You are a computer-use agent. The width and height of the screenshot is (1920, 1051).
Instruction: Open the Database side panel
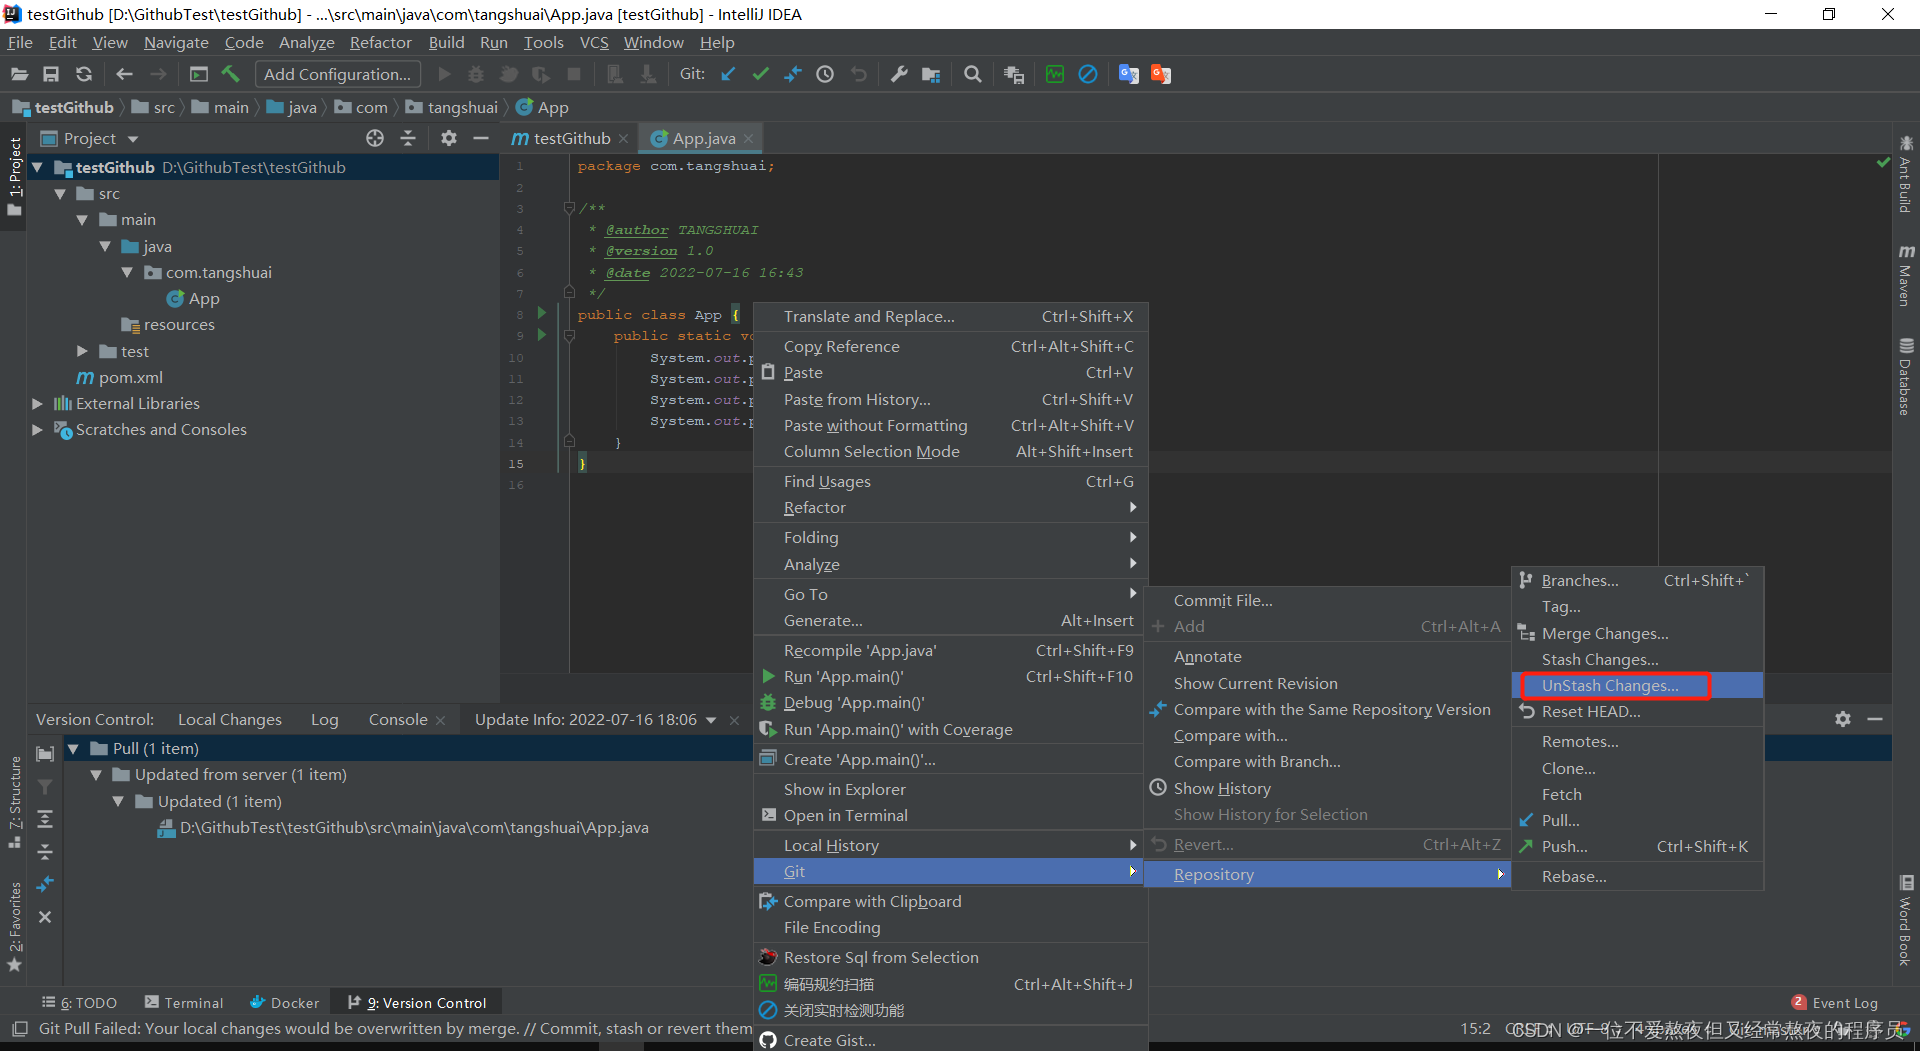click(1906, 377)
